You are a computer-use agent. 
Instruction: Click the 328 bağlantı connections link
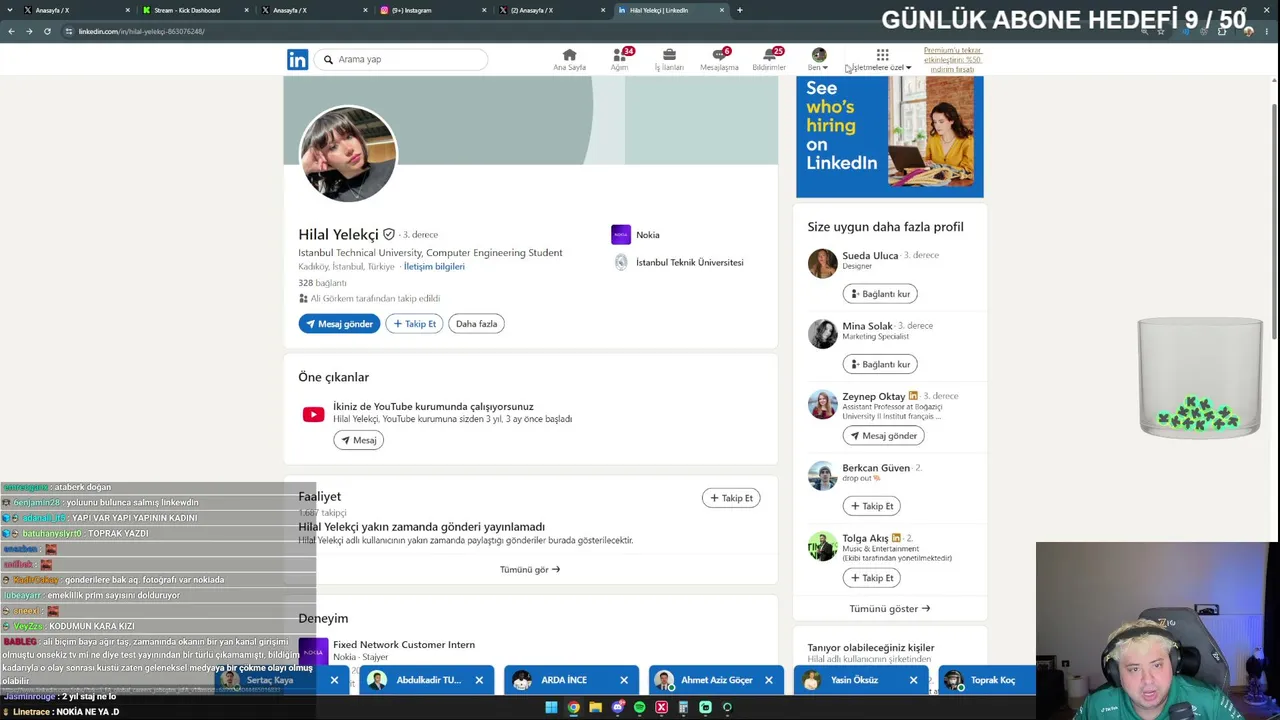pos(322,283)
